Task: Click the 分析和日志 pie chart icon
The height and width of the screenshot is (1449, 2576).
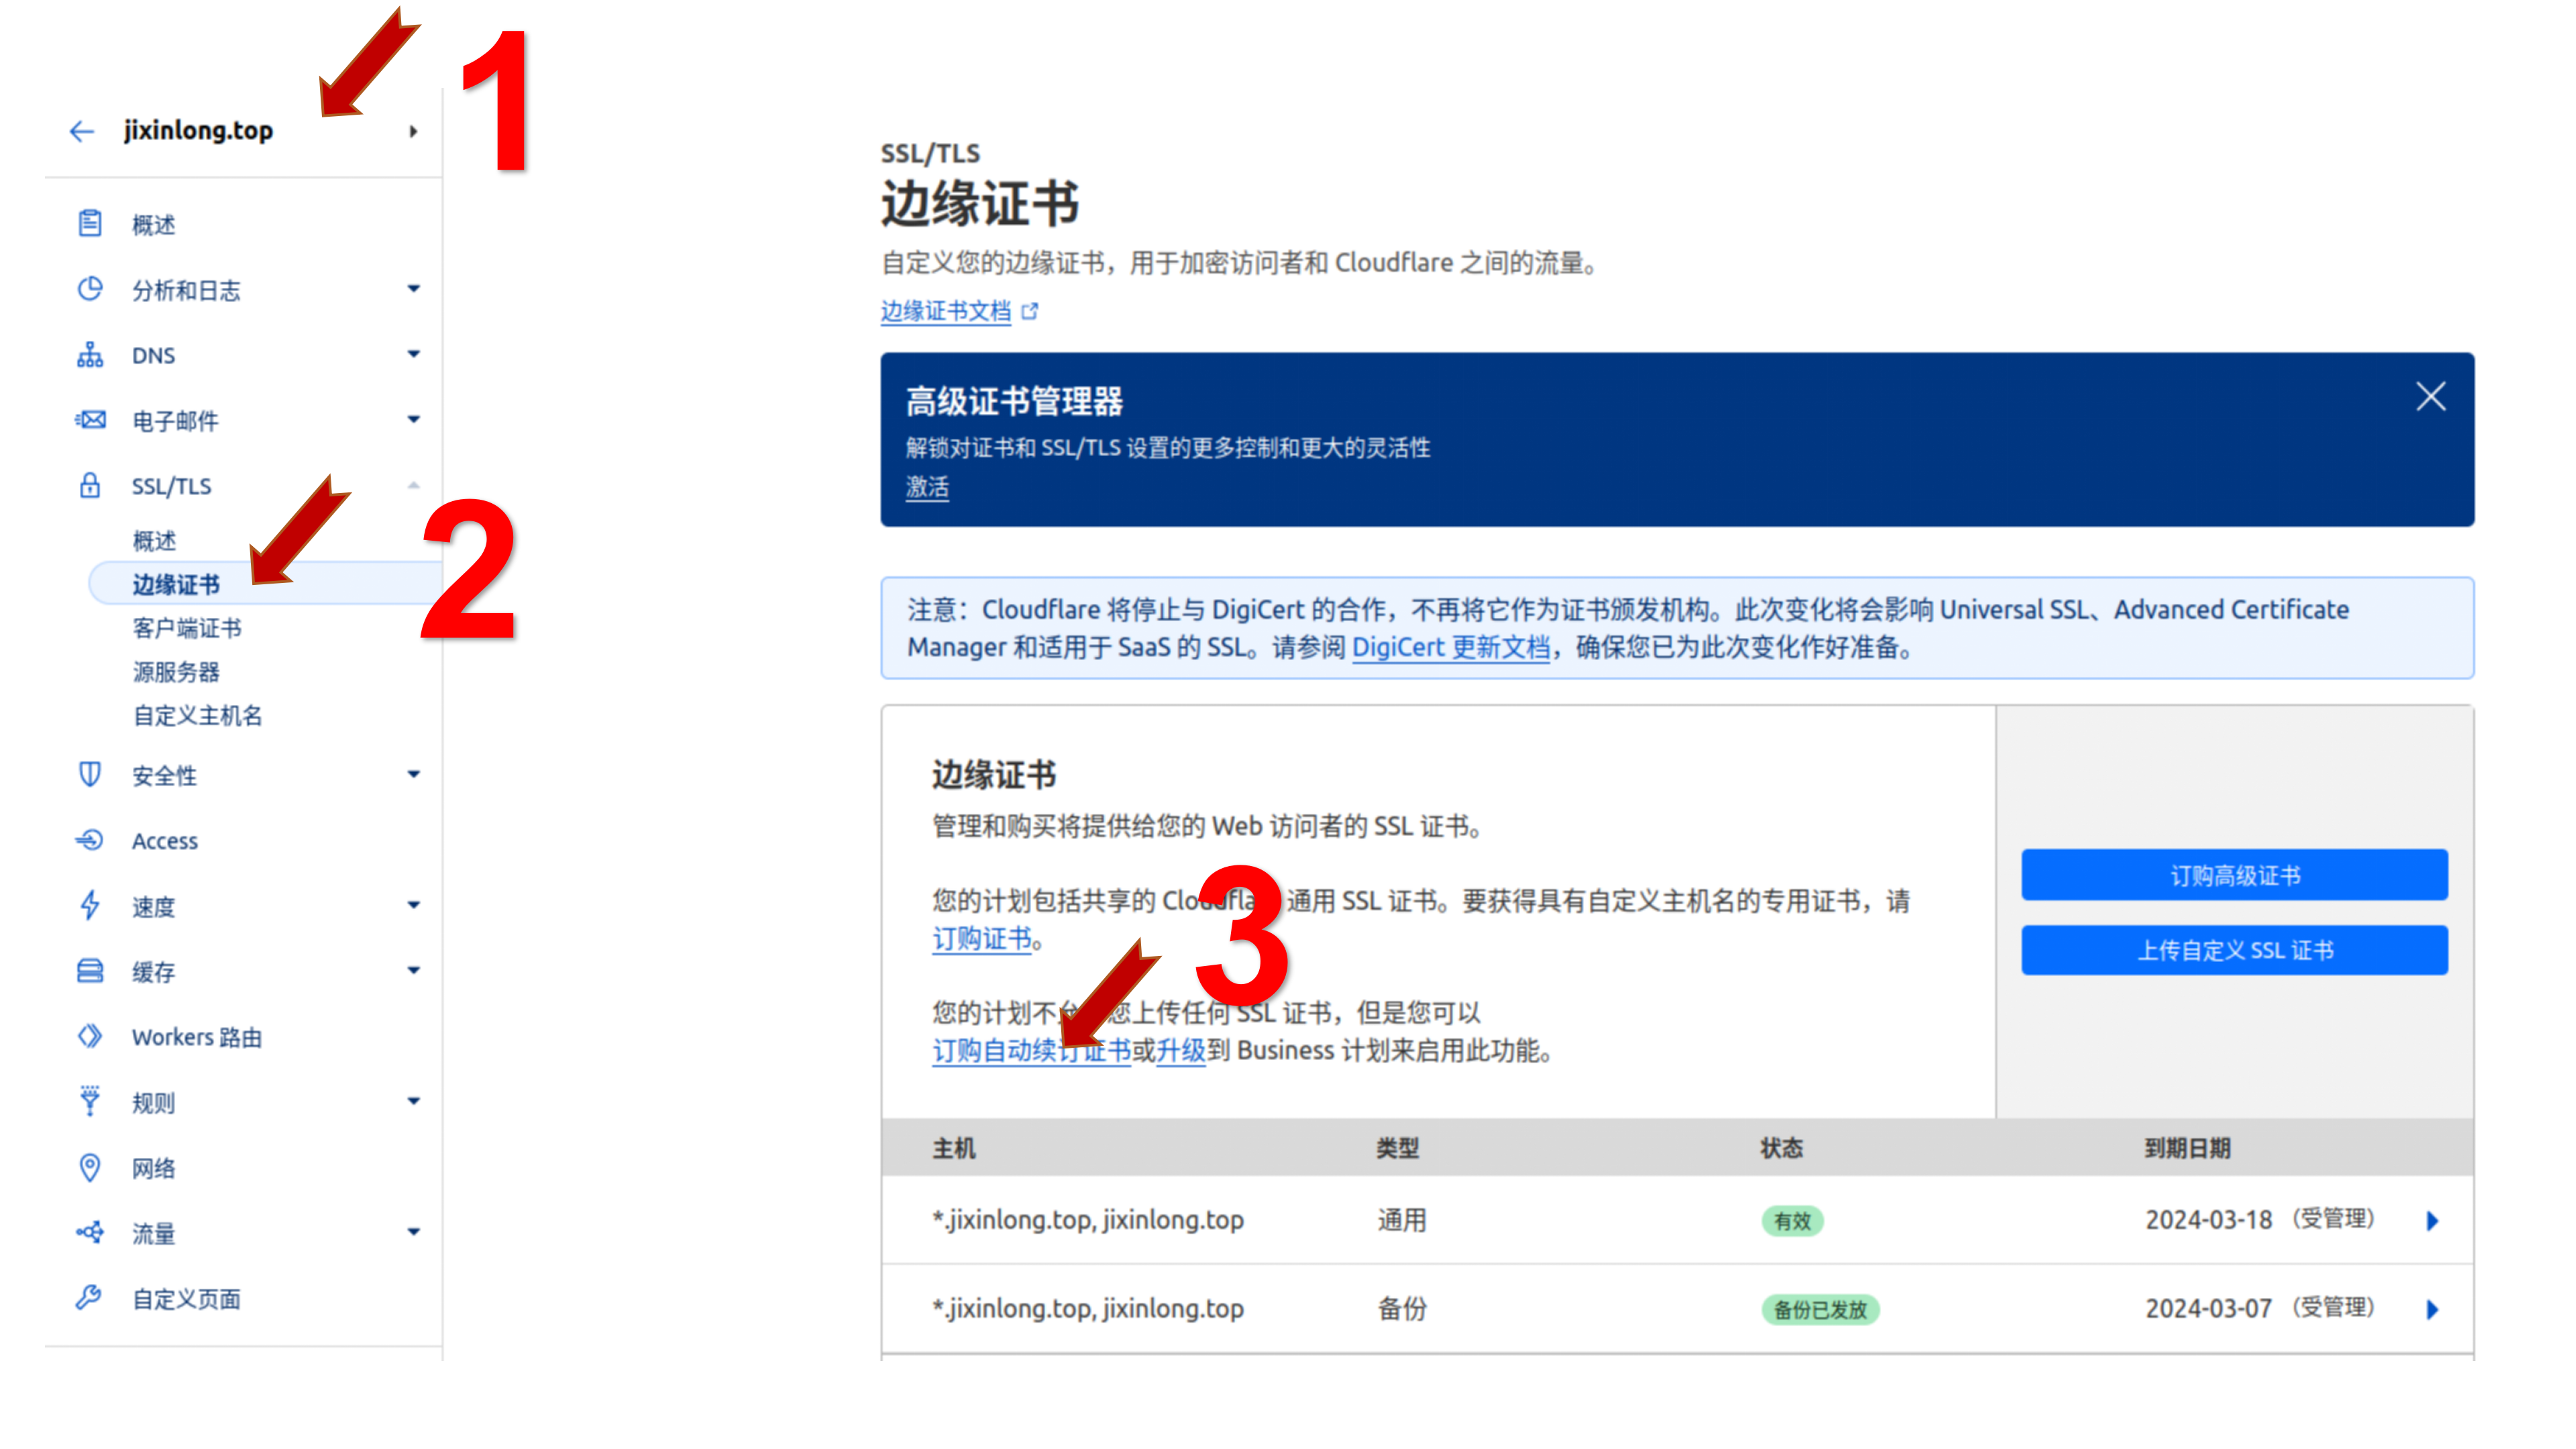Action: 90,289
